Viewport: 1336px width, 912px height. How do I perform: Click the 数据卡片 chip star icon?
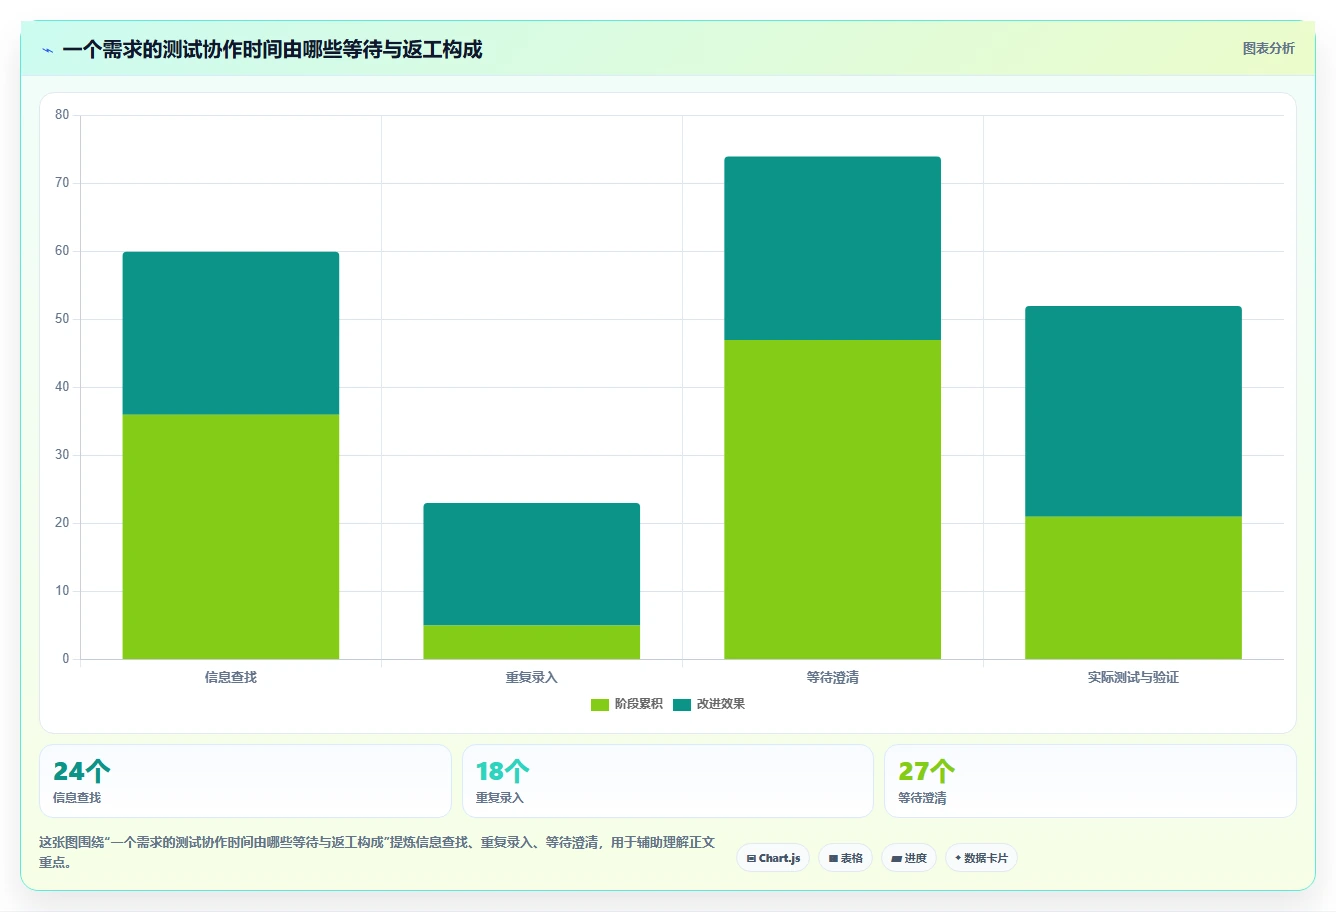[958, 858]
